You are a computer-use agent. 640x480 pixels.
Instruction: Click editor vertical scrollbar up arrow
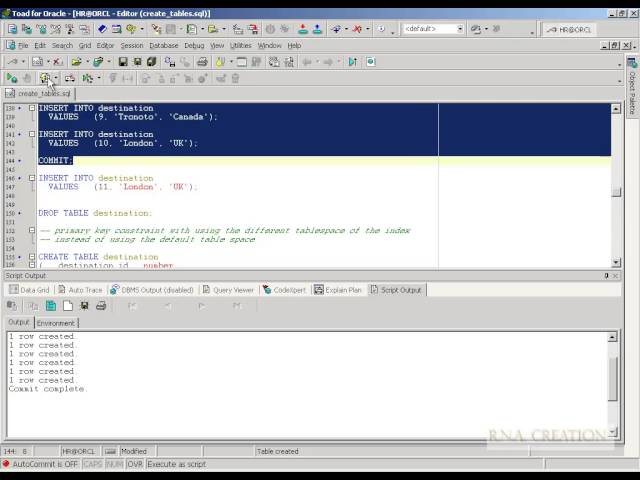[616, 109]
